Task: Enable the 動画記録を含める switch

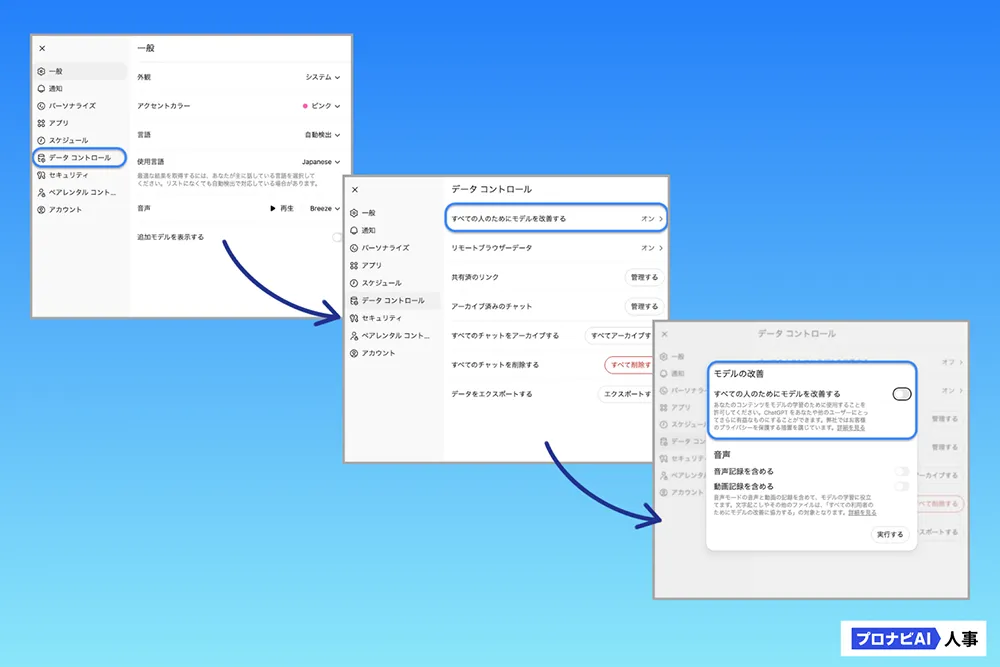Action: tap(901, 486)
